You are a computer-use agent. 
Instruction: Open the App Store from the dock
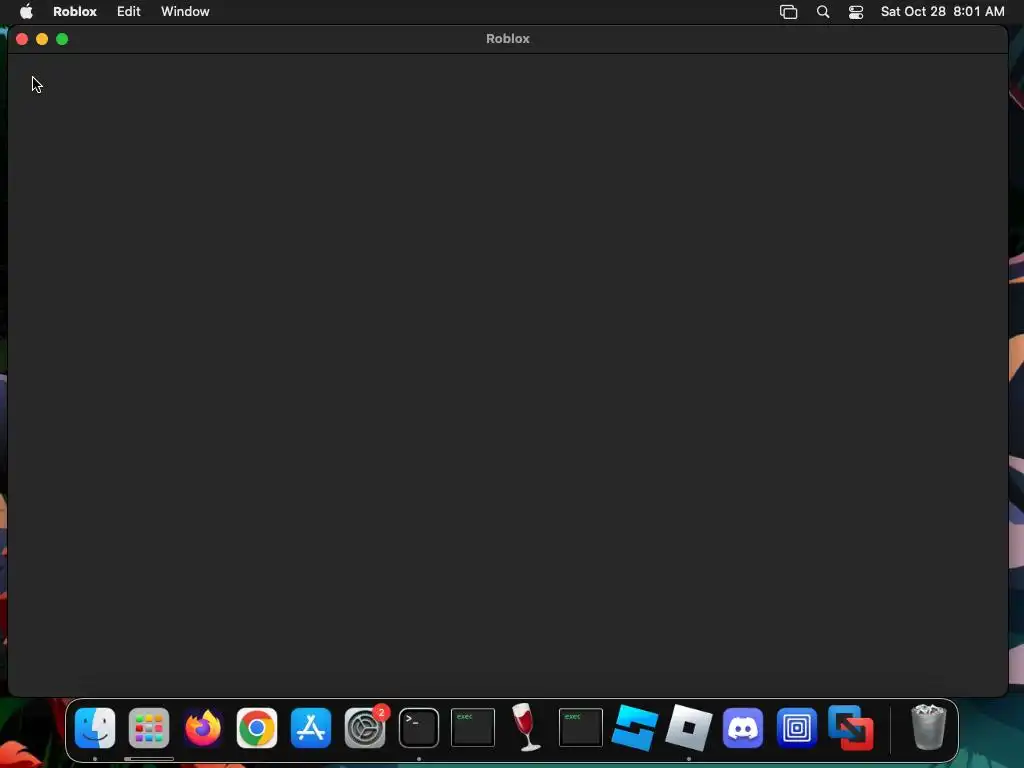[311, 728]
